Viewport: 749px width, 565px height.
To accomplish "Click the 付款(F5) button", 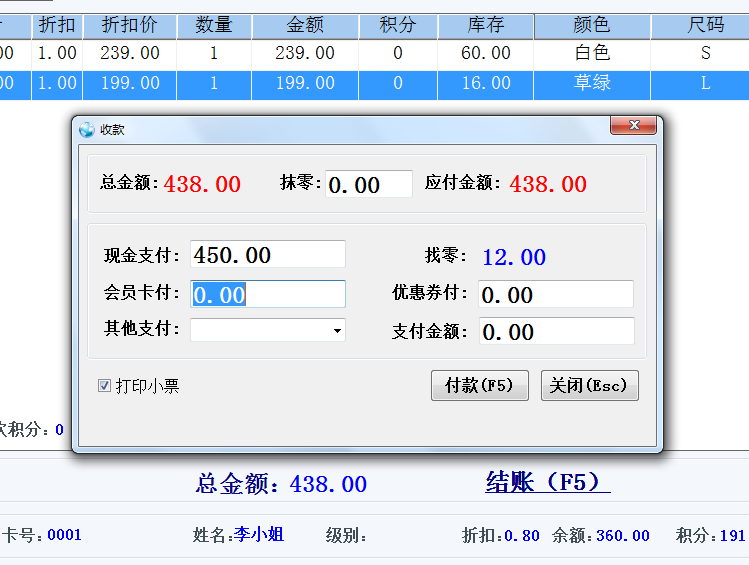I will [479, 386].
